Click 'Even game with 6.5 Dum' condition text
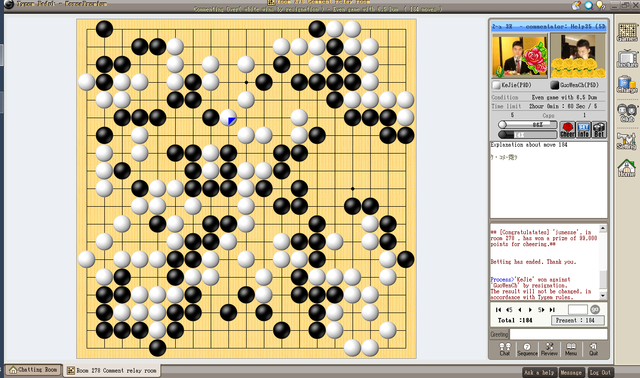Image resolution: width=640 pixels, height=378 pixels. coord(564,97)
